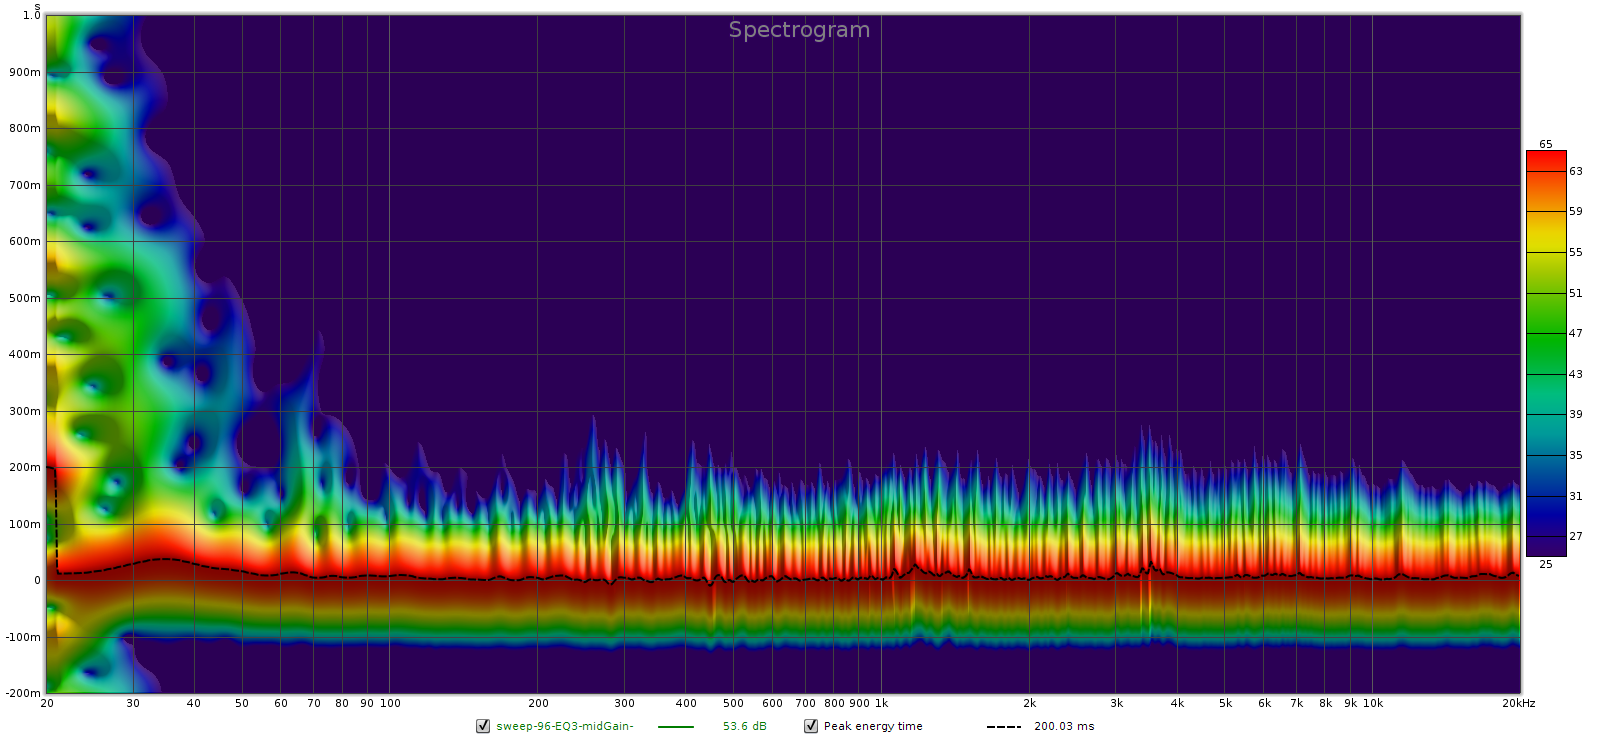Click the "3k" frequency axis label
The height and width of the screenshot is (740, 1600).
(1116, 703)
